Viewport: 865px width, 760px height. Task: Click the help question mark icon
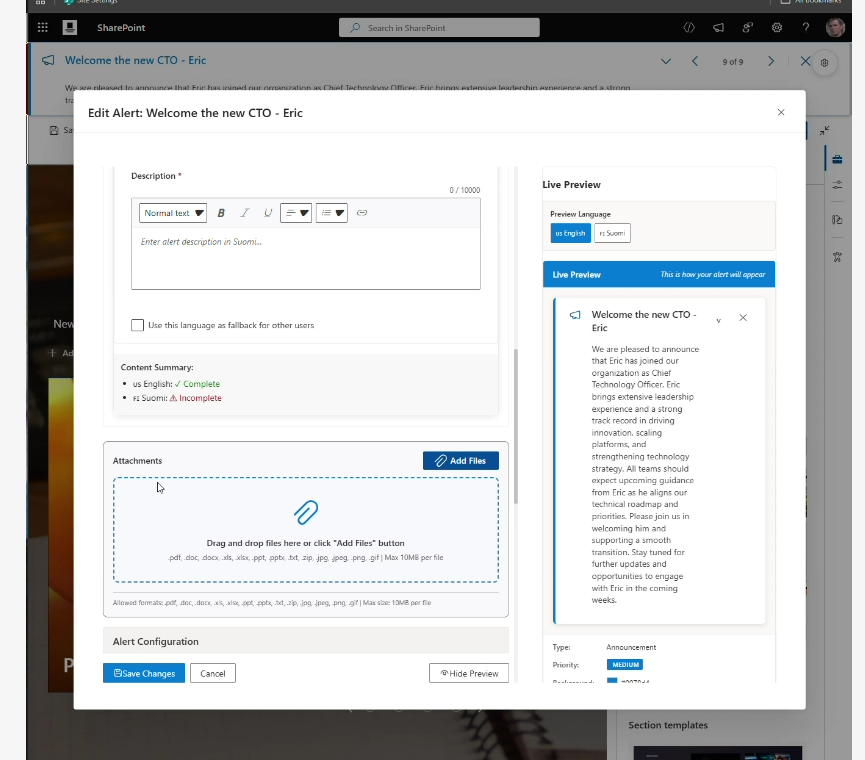click(806, 27)
